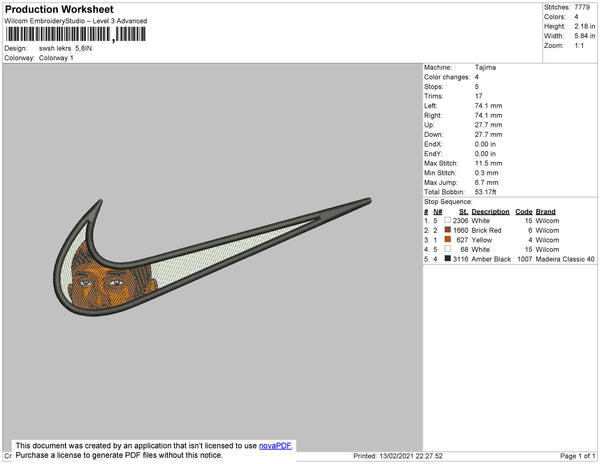
Task: Click the Max Jump value '6.7 mm'
Action: click(x=486, y=182)
